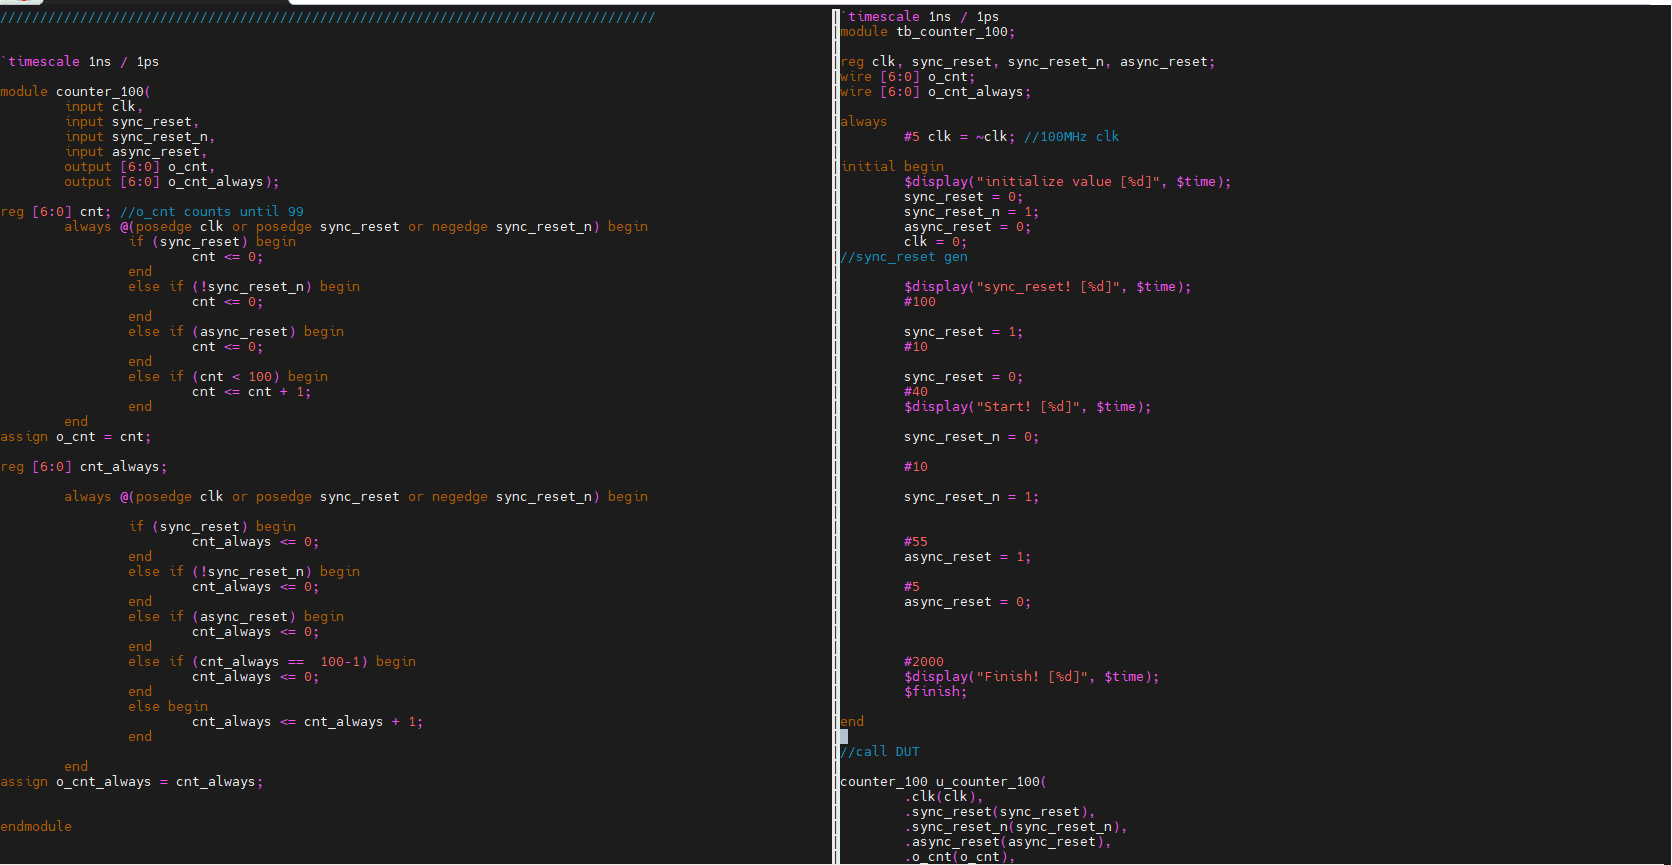Image resolution: width=1672 pixels, height=865 pixels.
Task: Click the 'else if (cnt < 100) begin' line
Action: tap(228, 377)
